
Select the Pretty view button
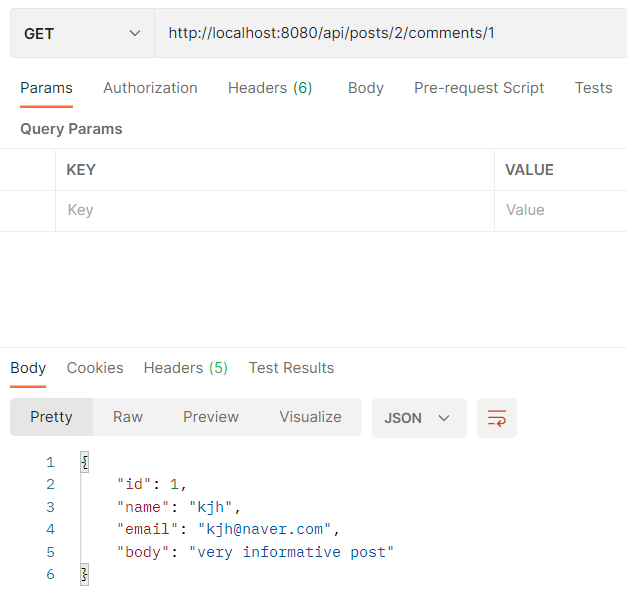point(52,417)
